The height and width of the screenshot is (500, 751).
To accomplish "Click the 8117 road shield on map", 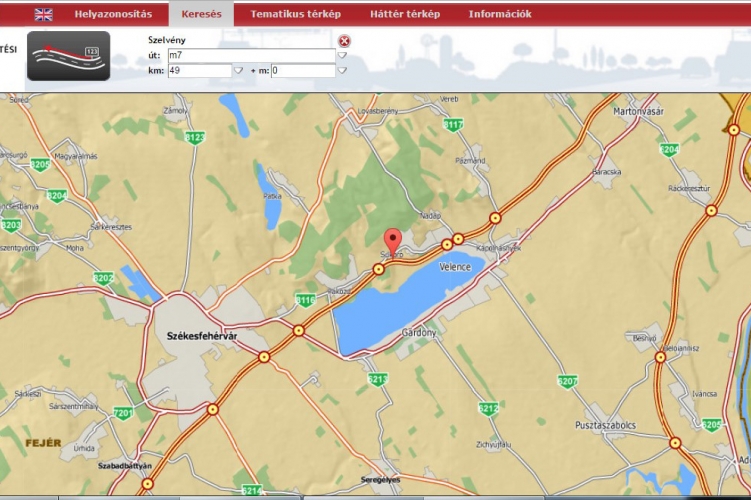I will click(x=453, y=125).
